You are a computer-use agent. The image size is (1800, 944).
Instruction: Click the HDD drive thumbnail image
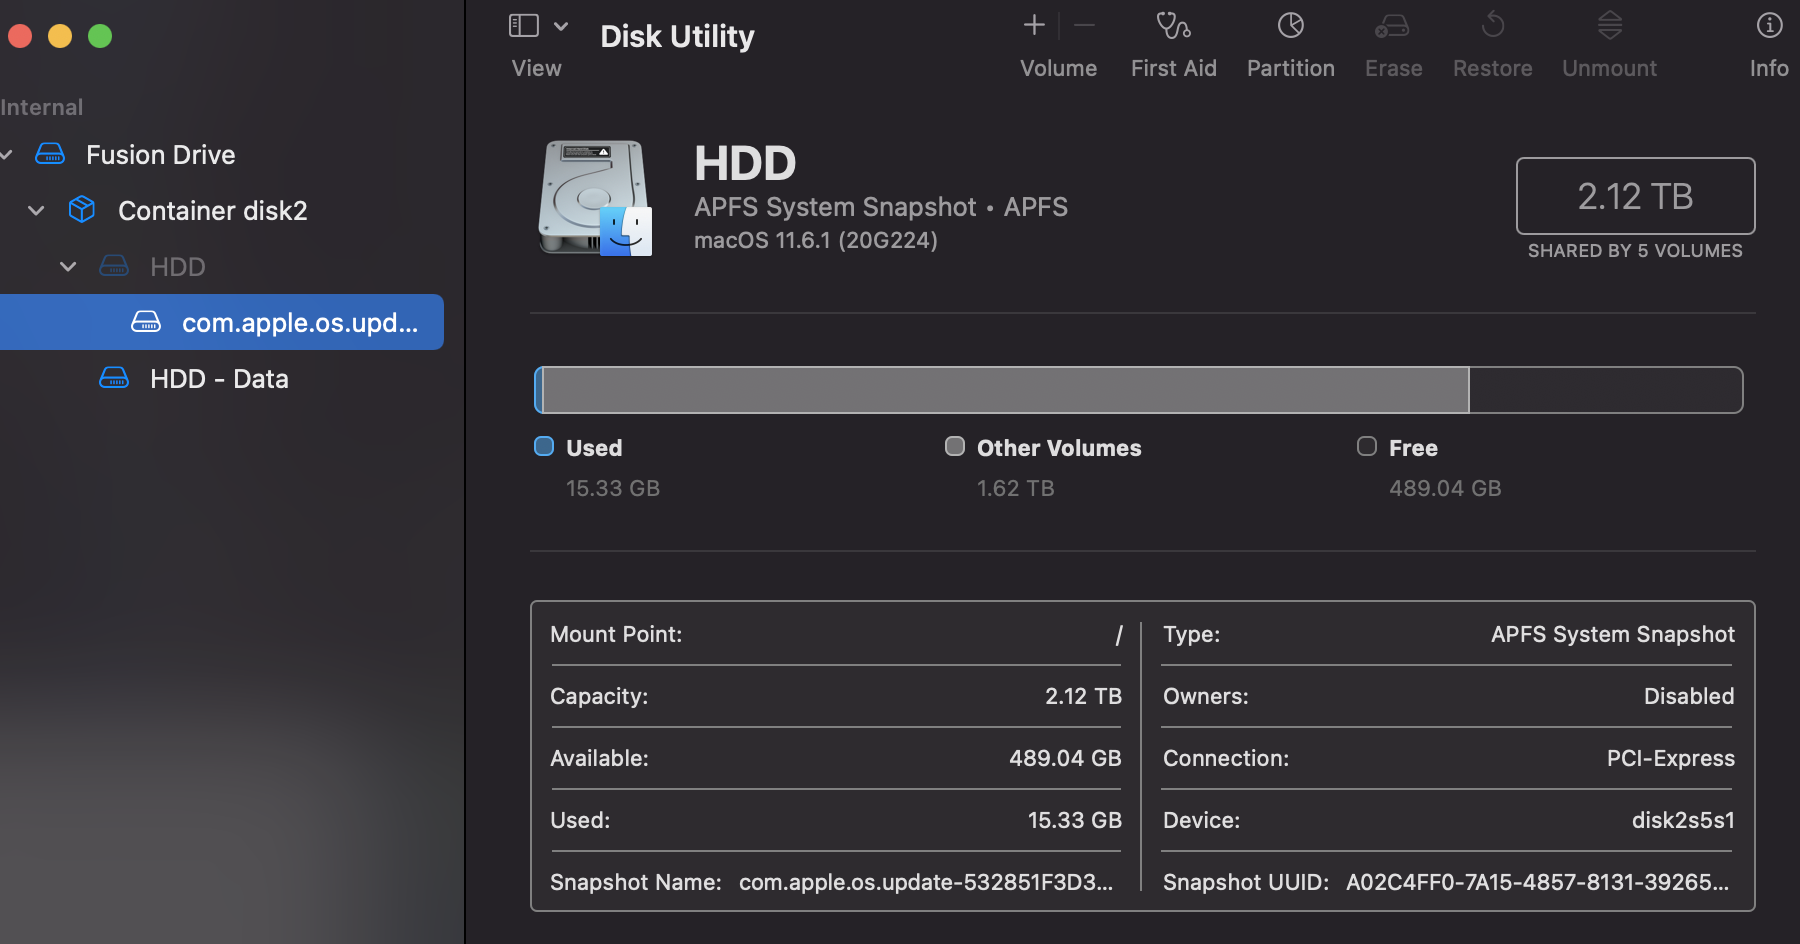(595, 198)
